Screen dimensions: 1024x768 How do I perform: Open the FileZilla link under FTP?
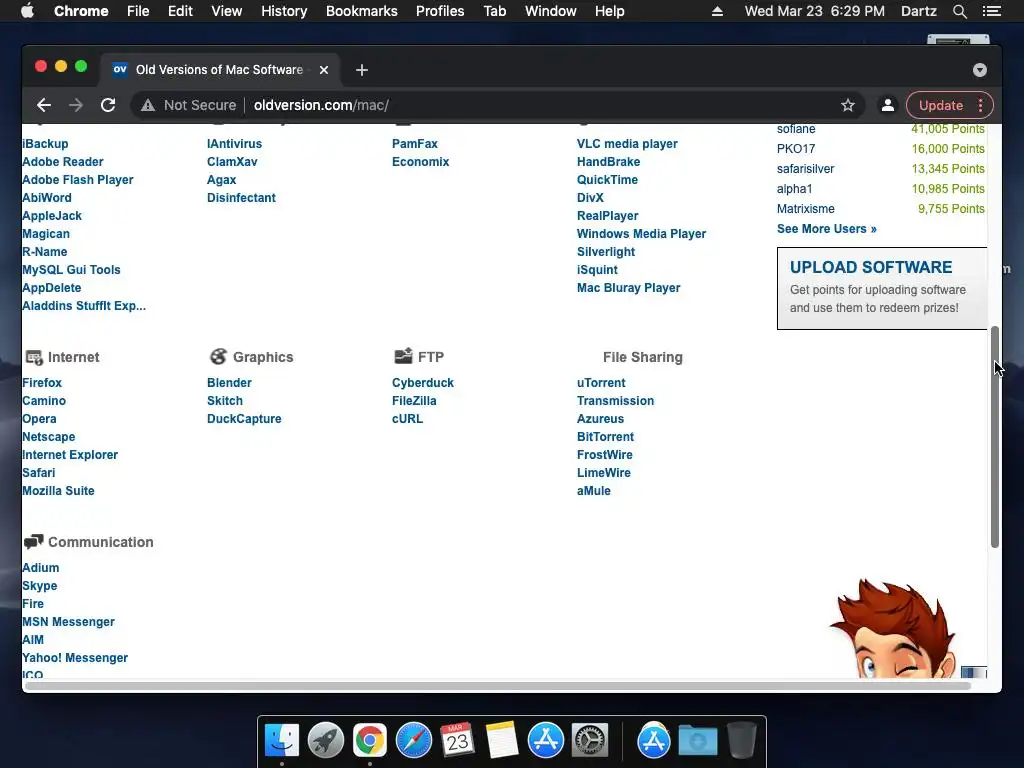pos(414,401)
